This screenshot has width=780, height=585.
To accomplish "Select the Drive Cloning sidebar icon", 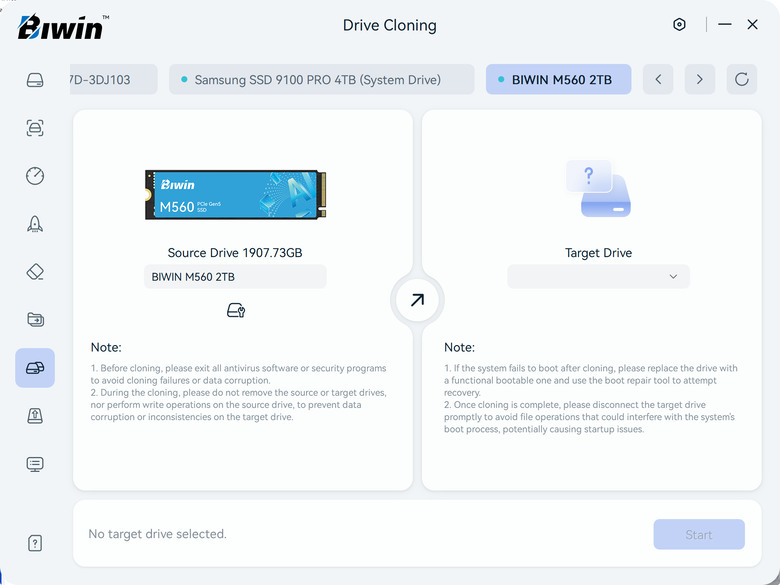I will (35, 368).
